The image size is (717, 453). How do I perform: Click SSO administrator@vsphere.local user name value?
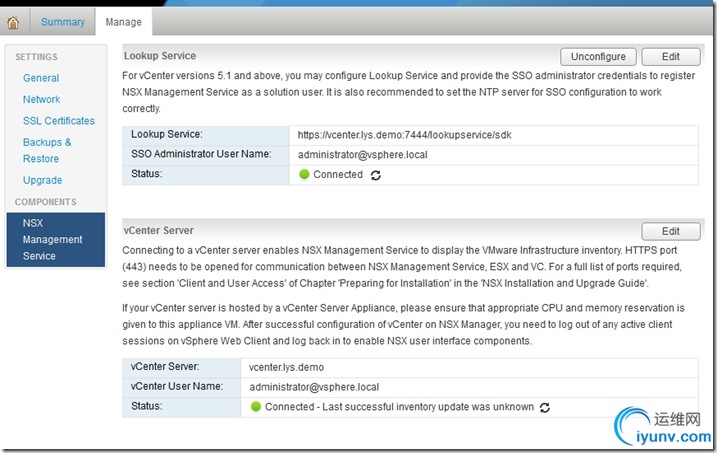(x=363, y=155)
